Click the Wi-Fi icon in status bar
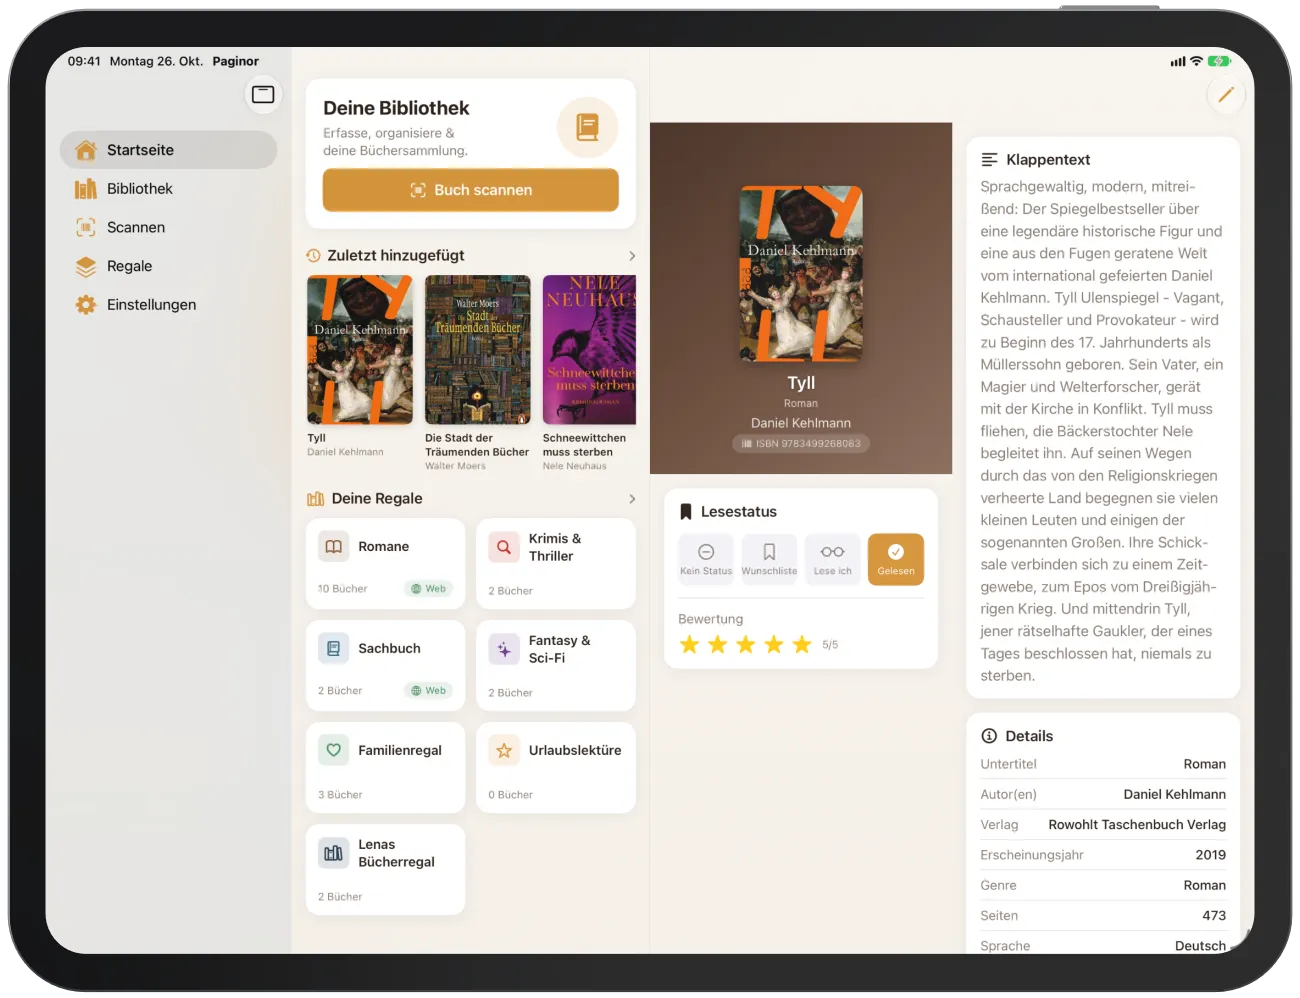This screenshot has width=1300, height=998. point(1196,61)
